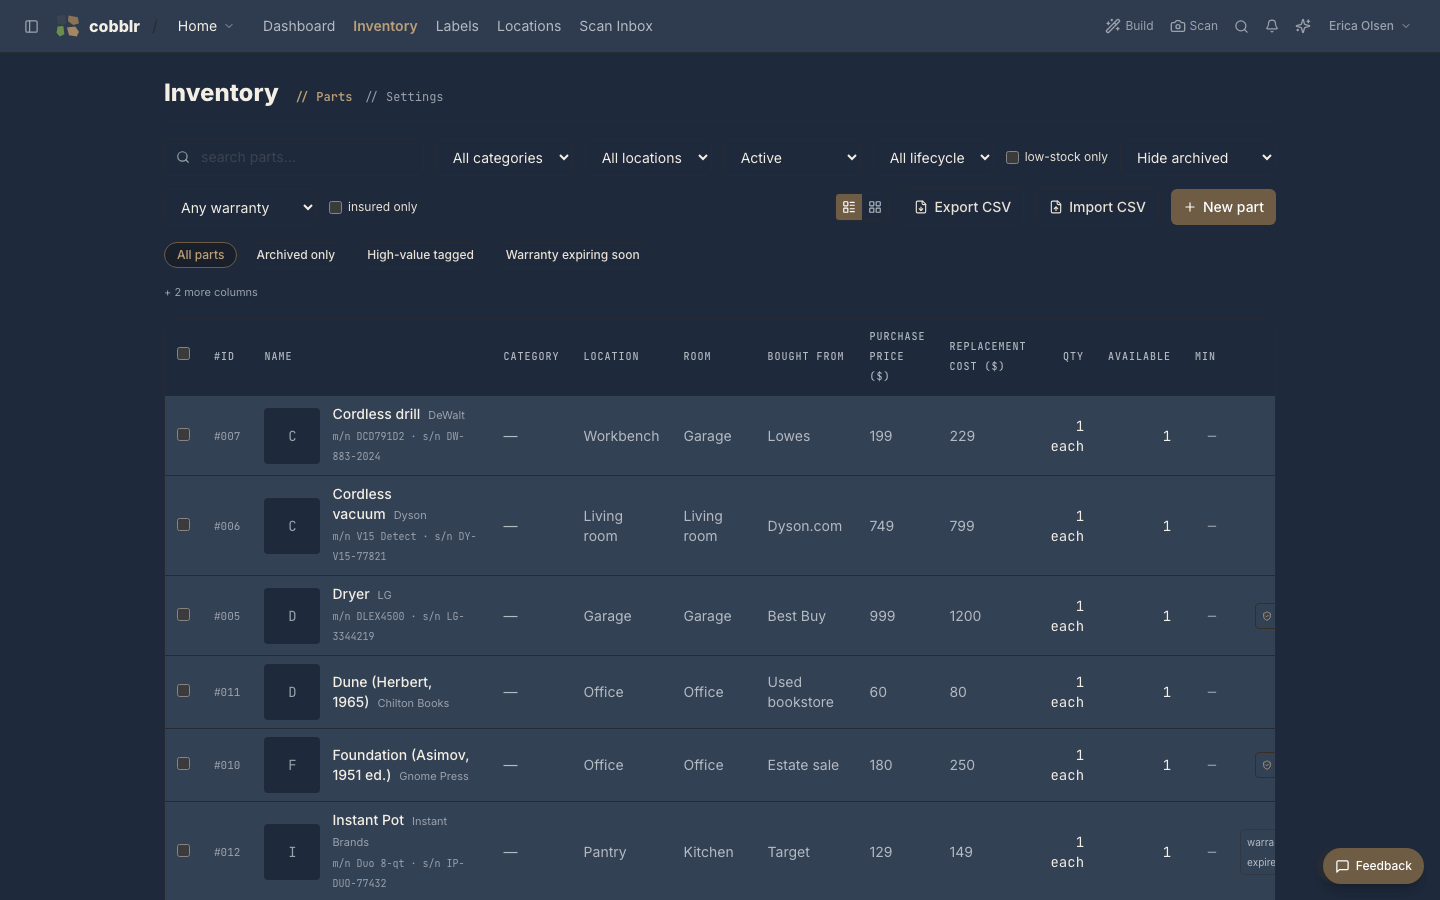Open Build with the wand icon
Screen dimensions: 1440x900
(1129, 26)
